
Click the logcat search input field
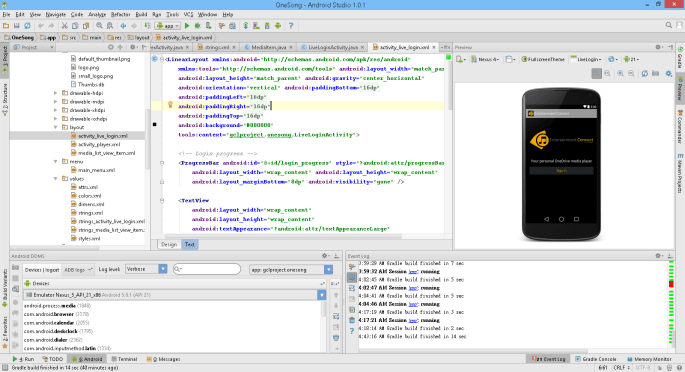pyautogui.click(x=207, y=269)
